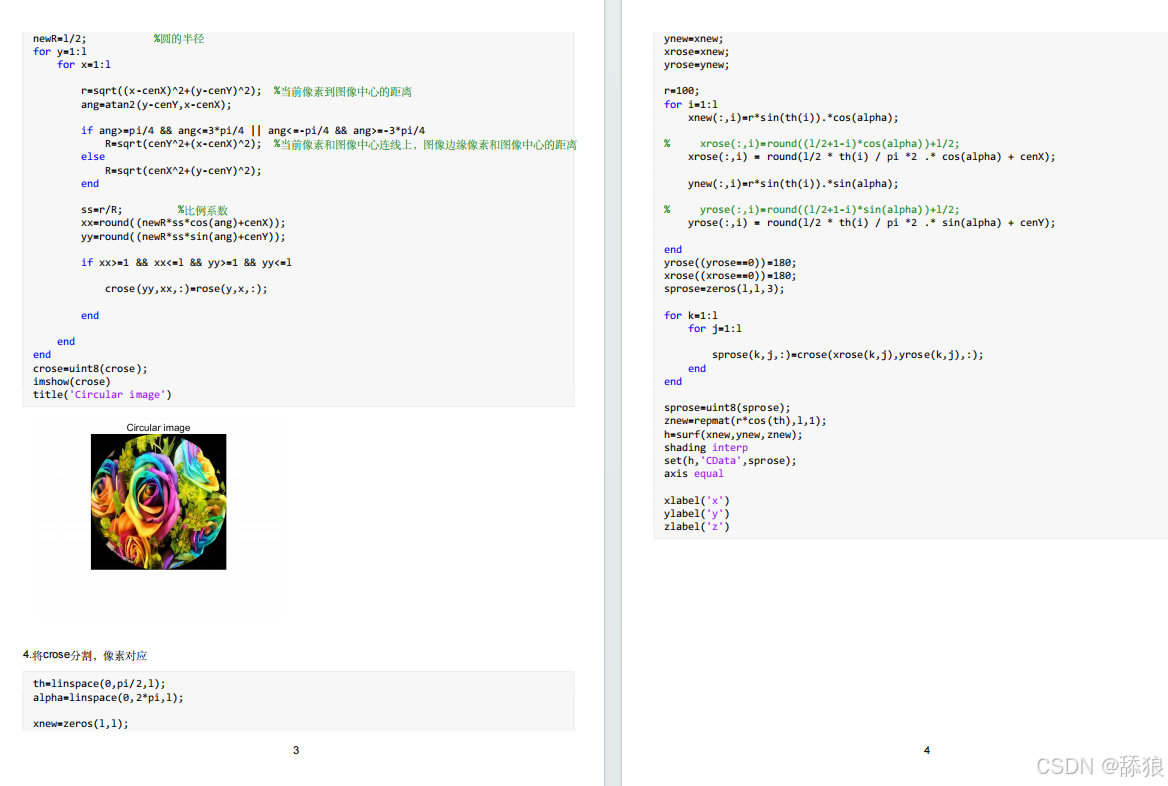Click the line 'yrose((yrose==0))=180;'
This screenshot has height=786, width=1168.
click(730, 263)
